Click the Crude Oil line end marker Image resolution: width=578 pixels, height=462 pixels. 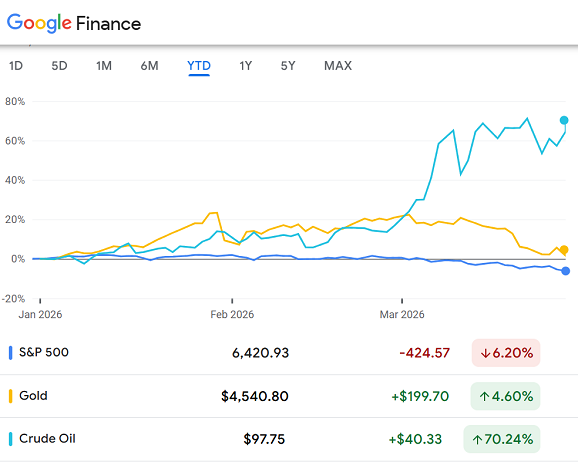pos(564,120)
